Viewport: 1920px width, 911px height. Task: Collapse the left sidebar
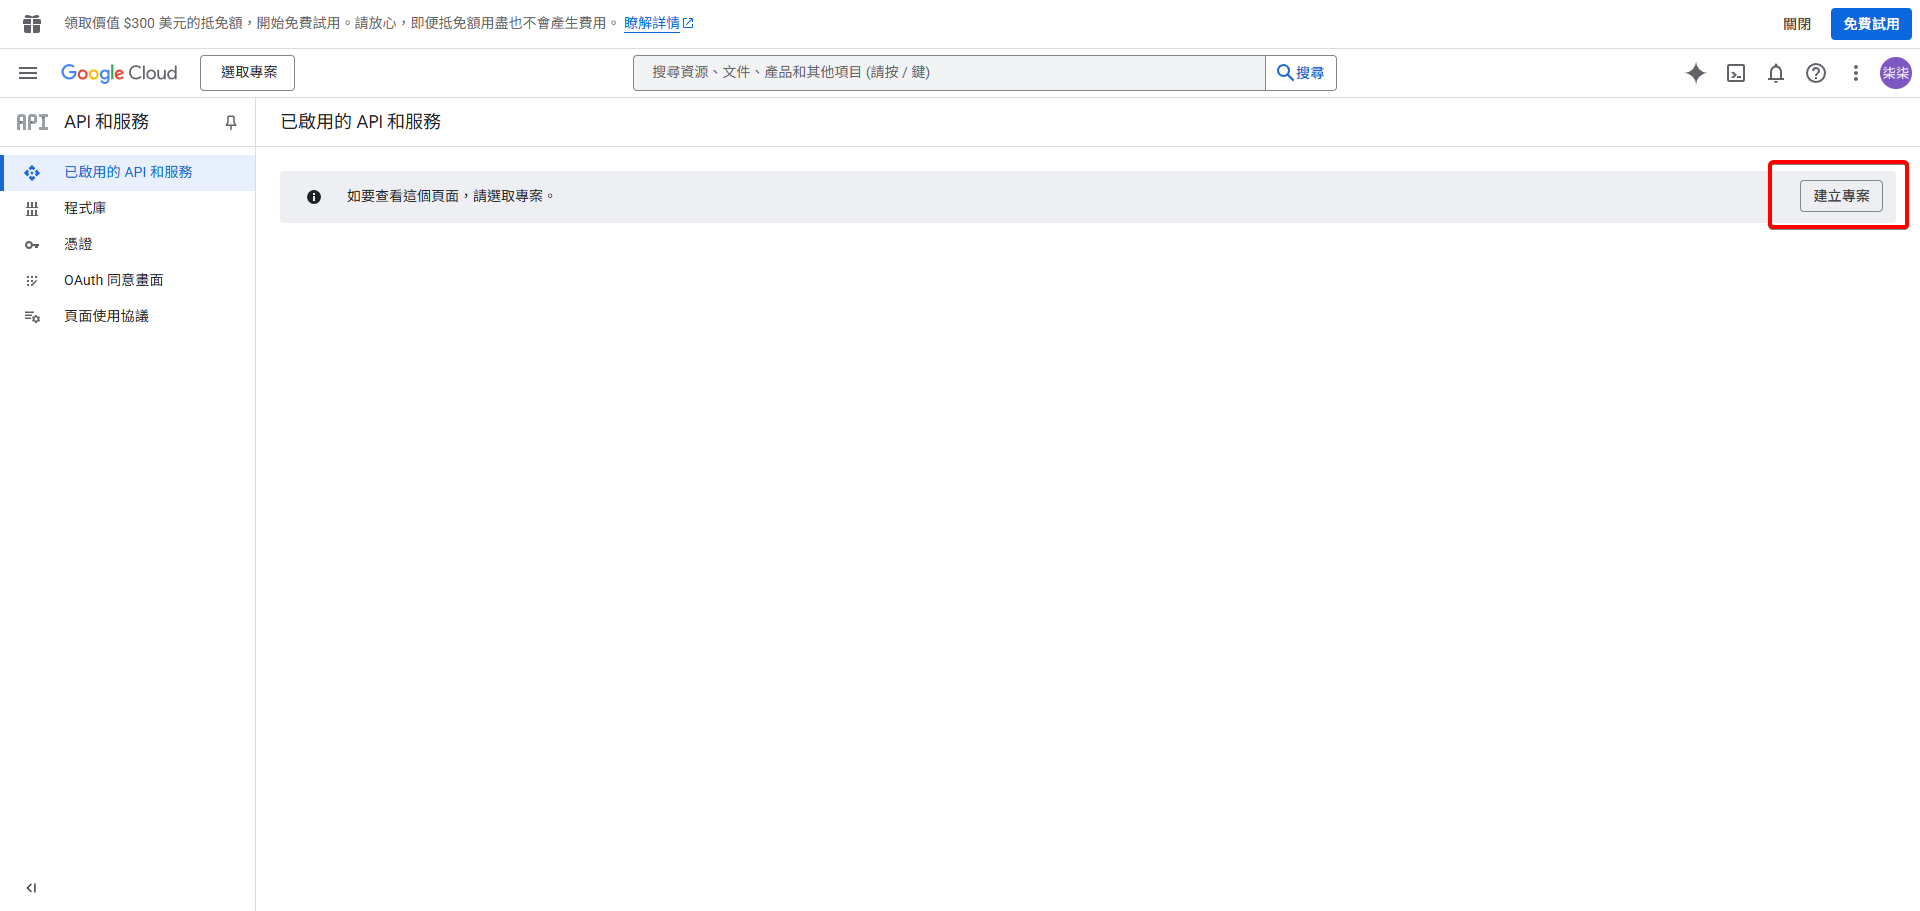30,887
